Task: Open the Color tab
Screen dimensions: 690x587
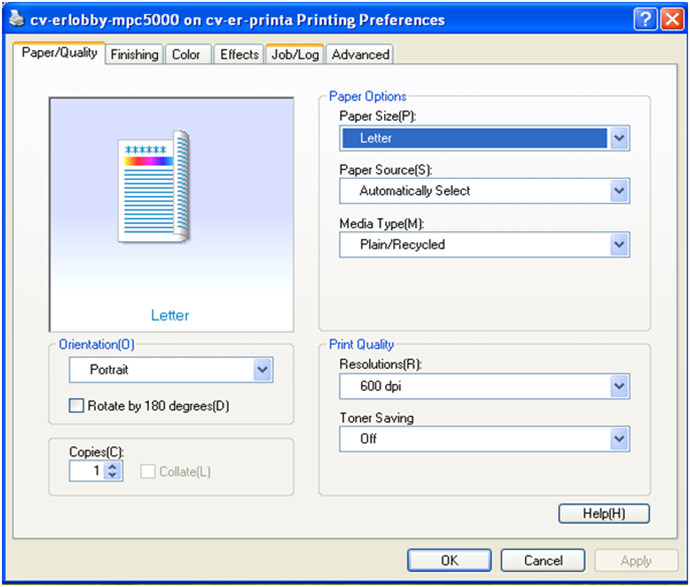Action: pos(186,55)
